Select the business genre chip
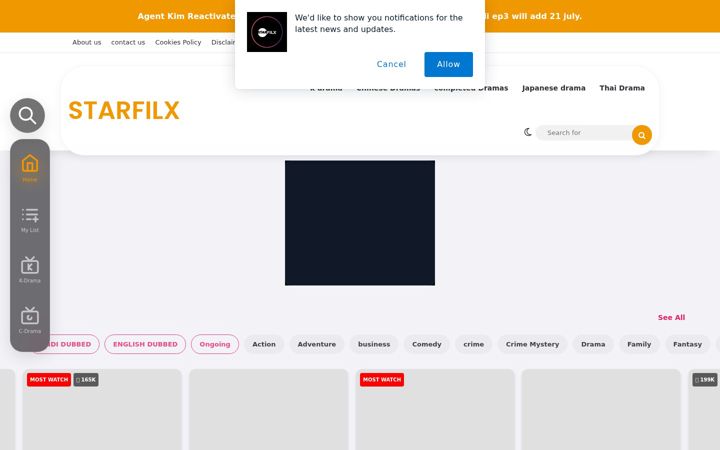 tap(374, 344)
